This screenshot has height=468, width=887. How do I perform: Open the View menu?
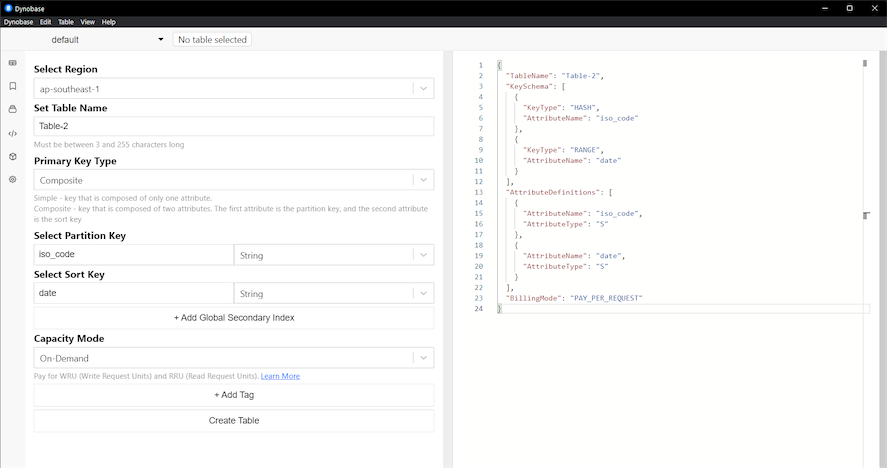point(87,21)
